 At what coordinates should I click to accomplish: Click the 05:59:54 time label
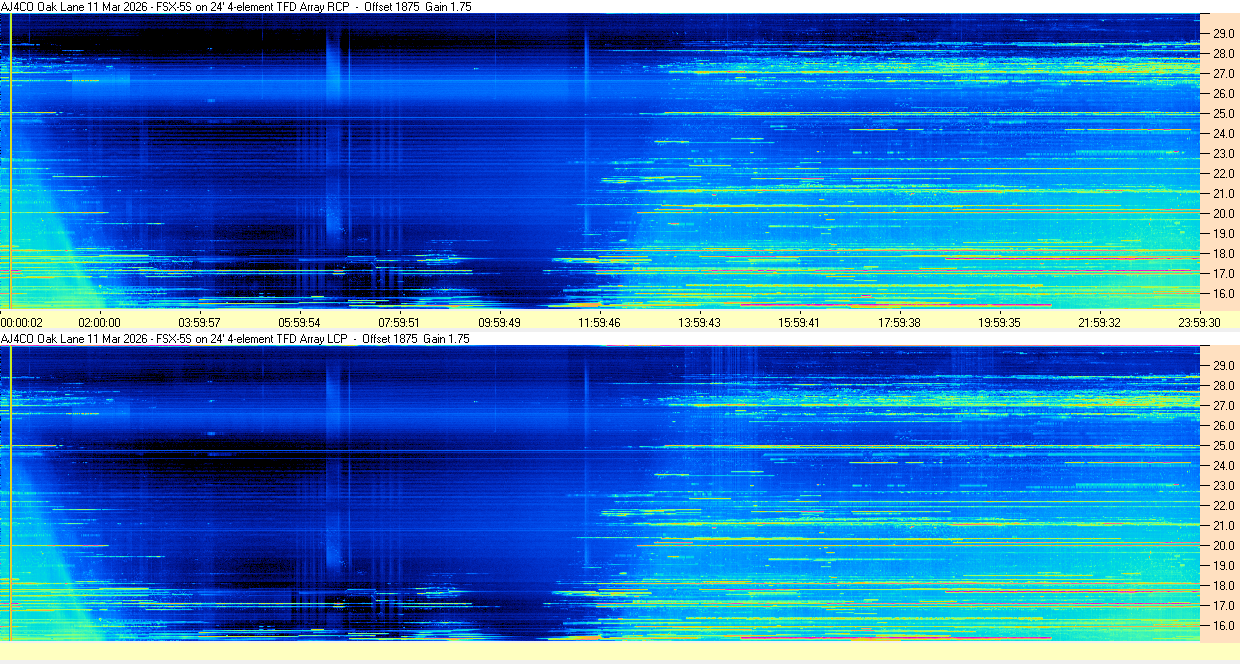click(x=299, y=322)
